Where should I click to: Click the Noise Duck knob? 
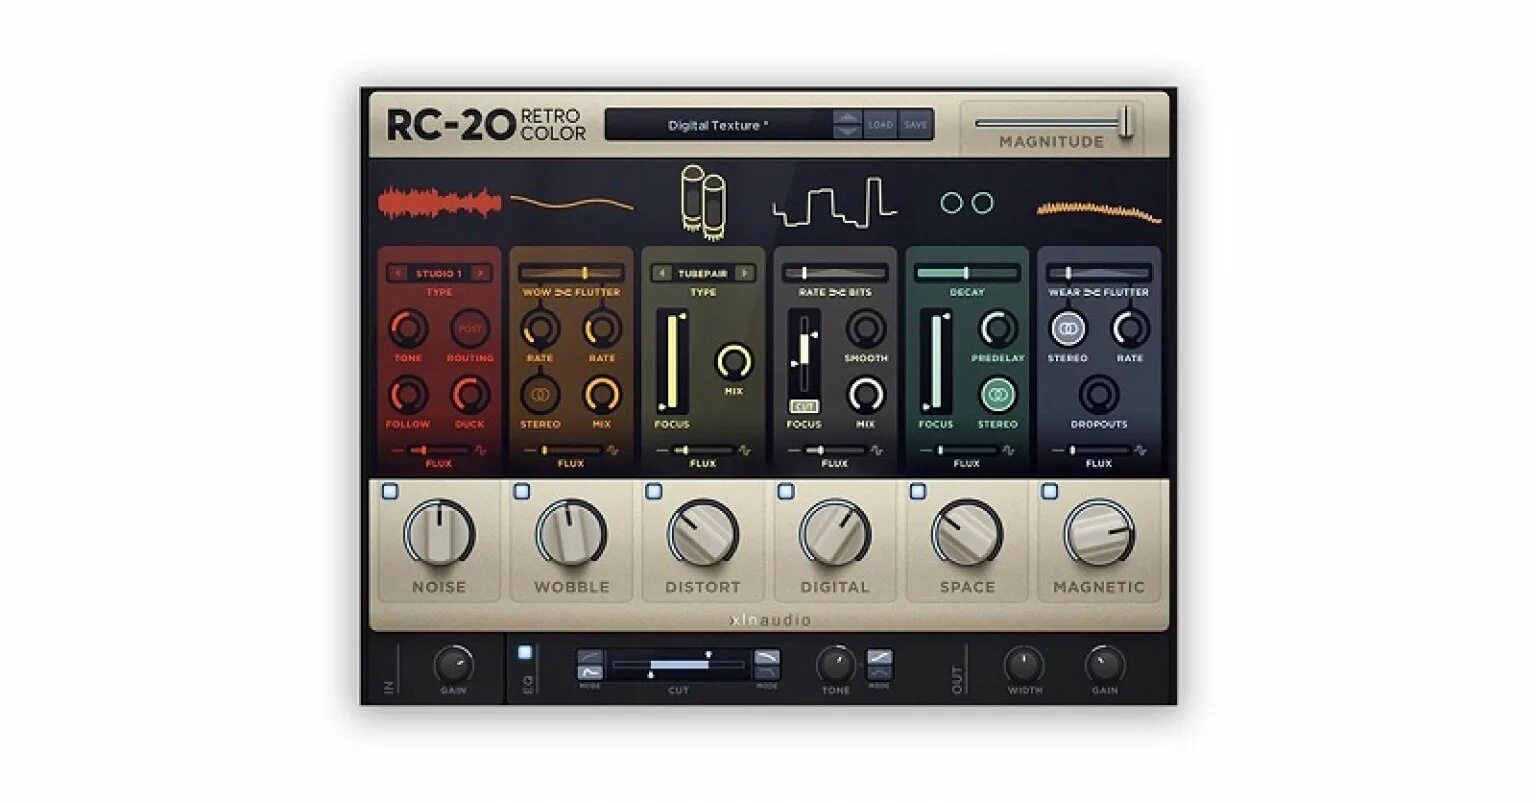click(x=470, y=395)
